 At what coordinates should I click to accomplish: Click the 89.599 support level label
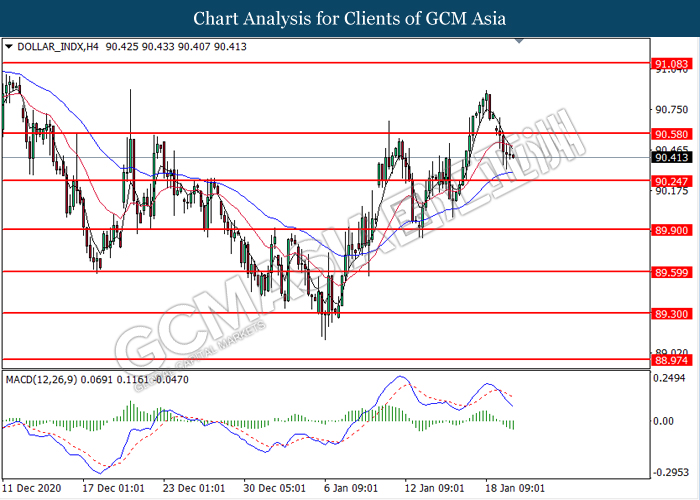(669, 272)
